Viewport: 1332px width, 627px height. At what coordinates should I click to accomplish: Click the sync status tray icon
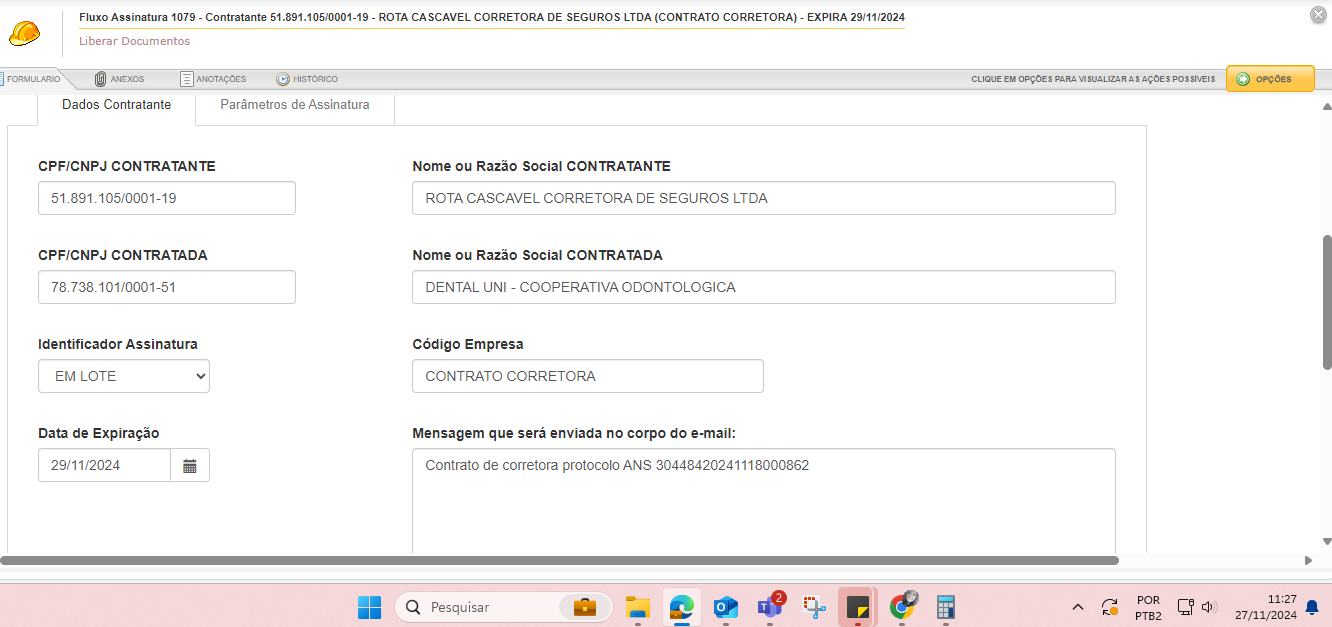(1110, 607)
